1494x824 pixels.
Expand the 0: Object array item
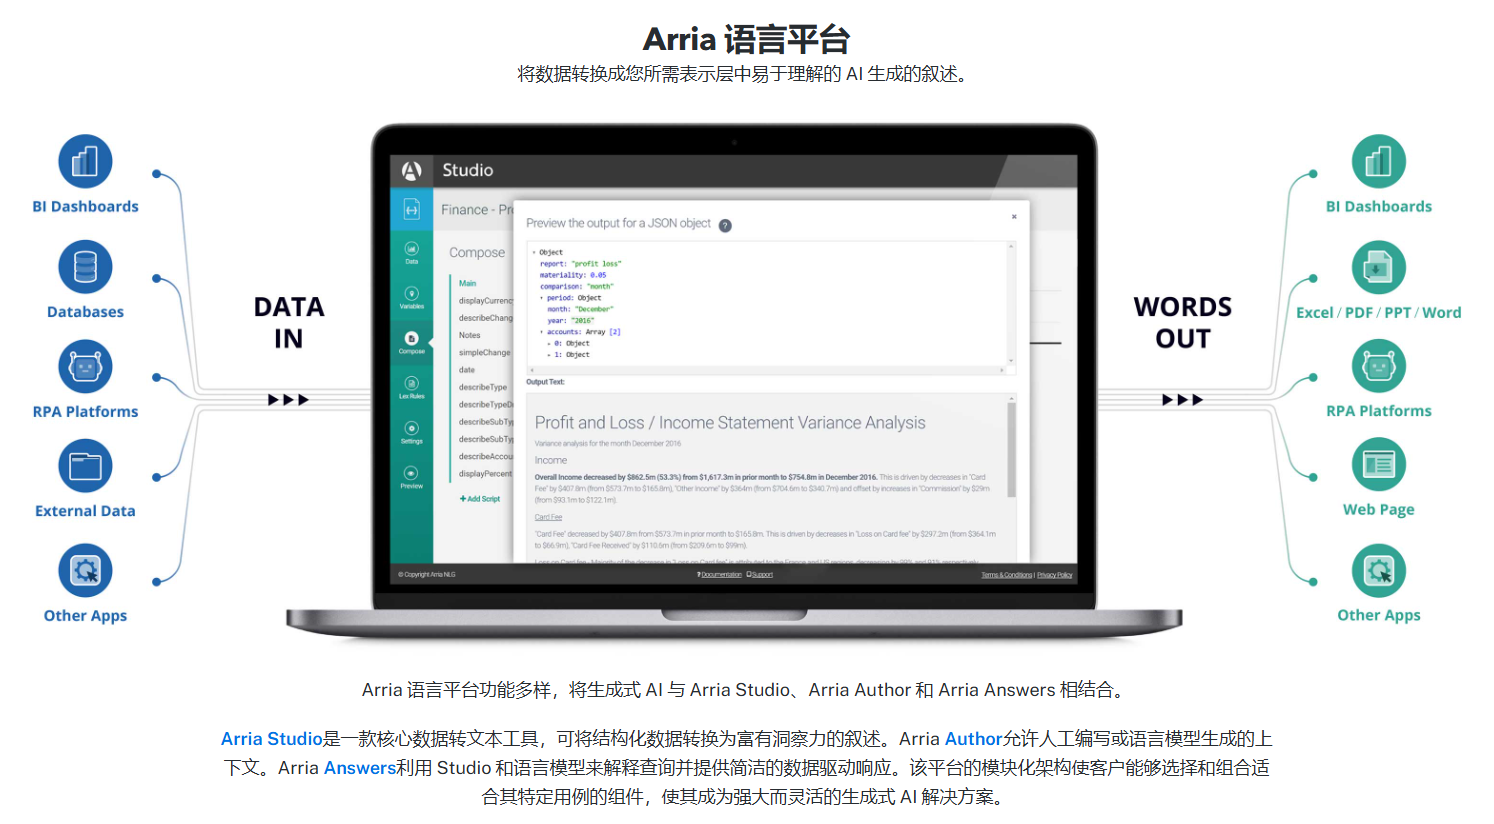point(549,343)
